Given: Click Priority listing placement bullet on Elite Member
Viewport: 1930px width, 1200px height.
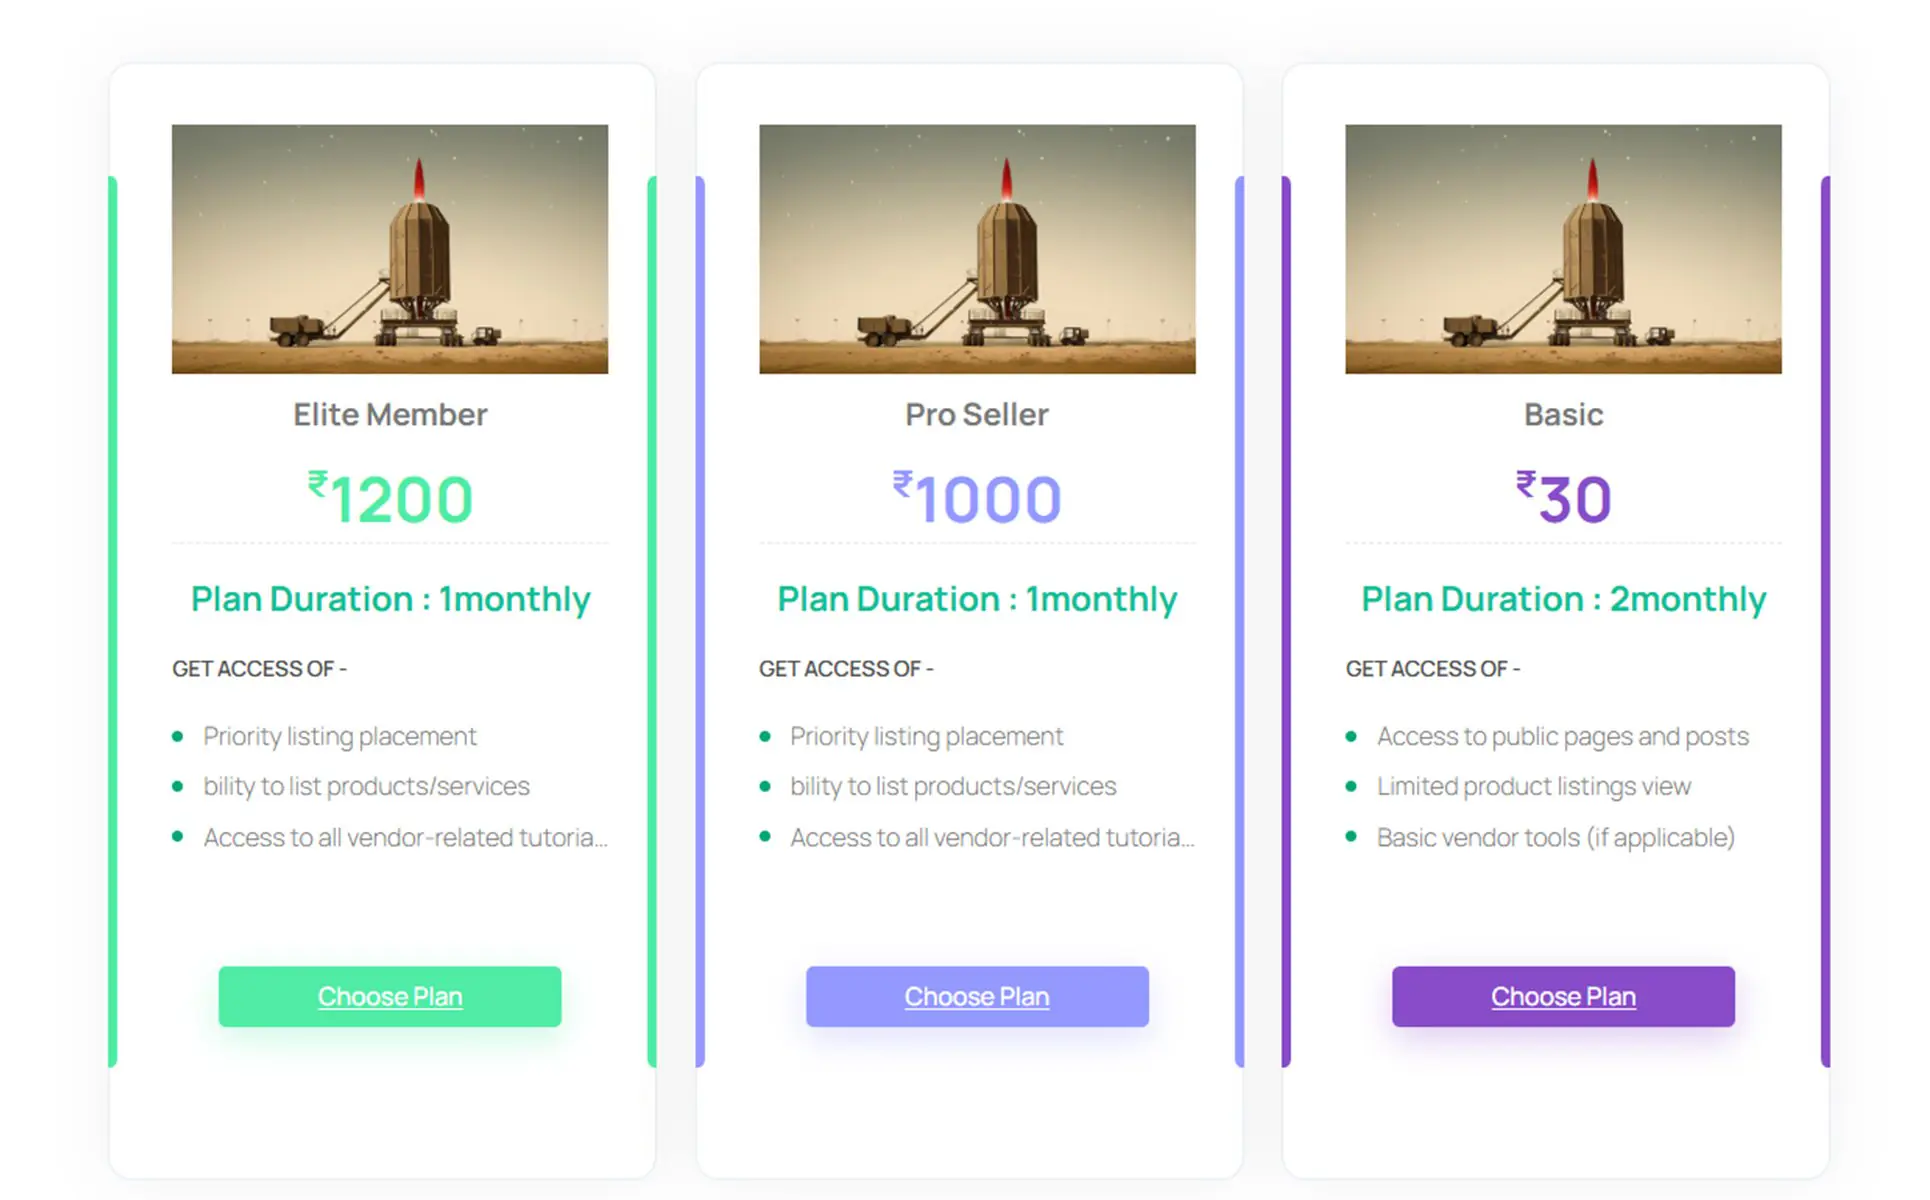Looking at the screenshot, I should (x=340, y=736).
